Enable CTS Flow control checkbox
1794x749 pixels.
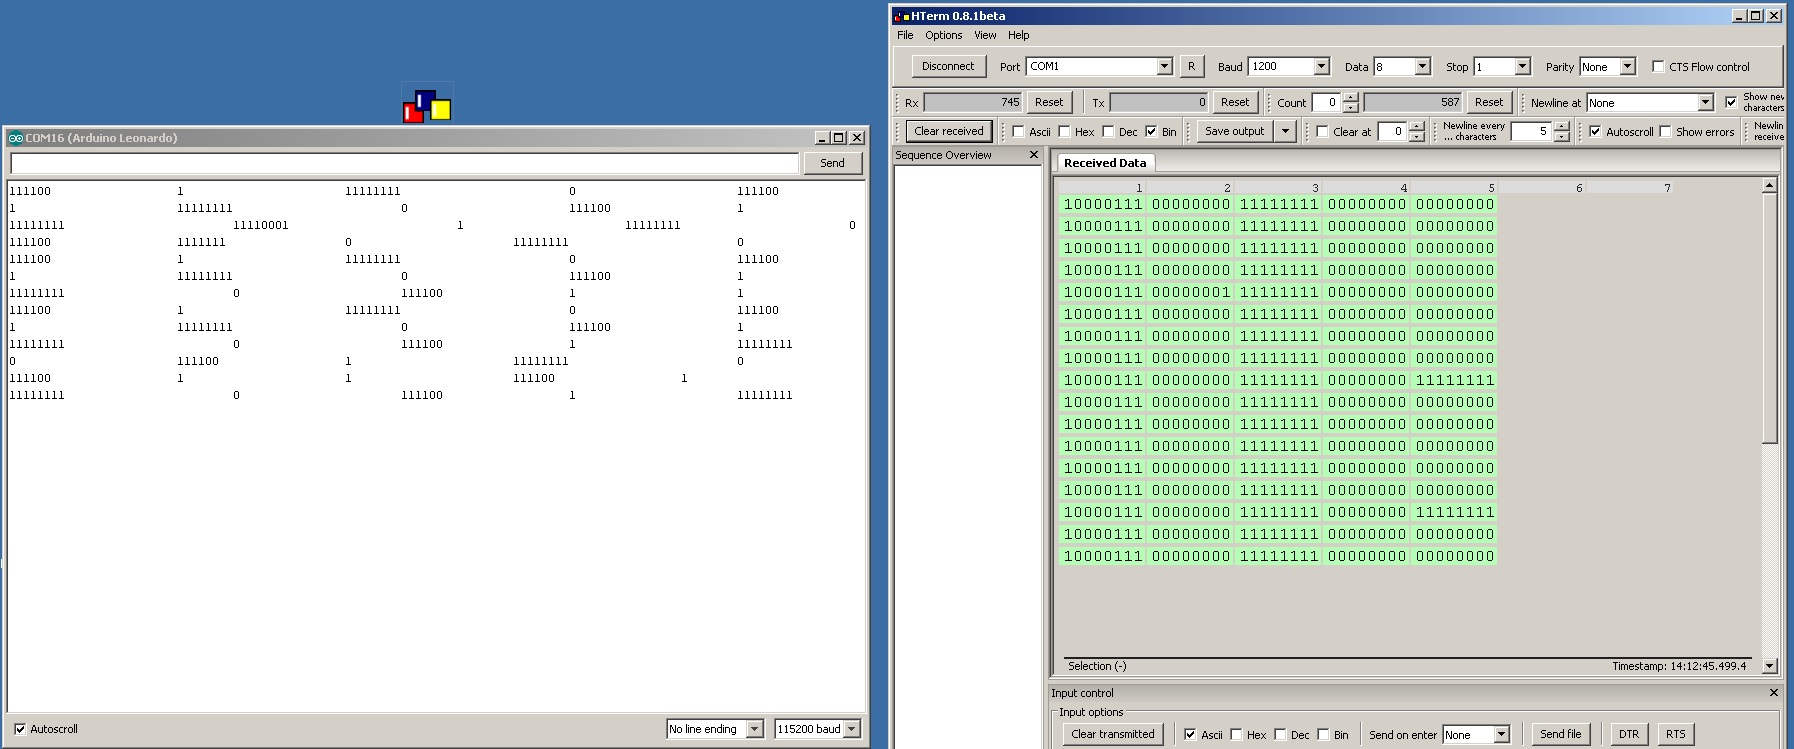pyautogui.click(x=1658, y=67)
